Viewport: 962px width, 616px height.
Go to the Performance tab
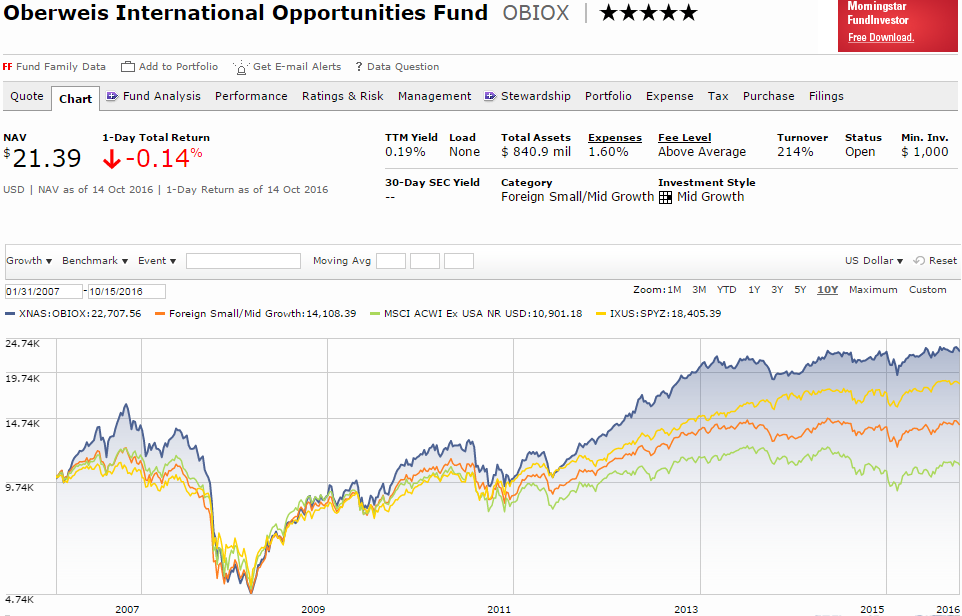click(x=251, y=96)
